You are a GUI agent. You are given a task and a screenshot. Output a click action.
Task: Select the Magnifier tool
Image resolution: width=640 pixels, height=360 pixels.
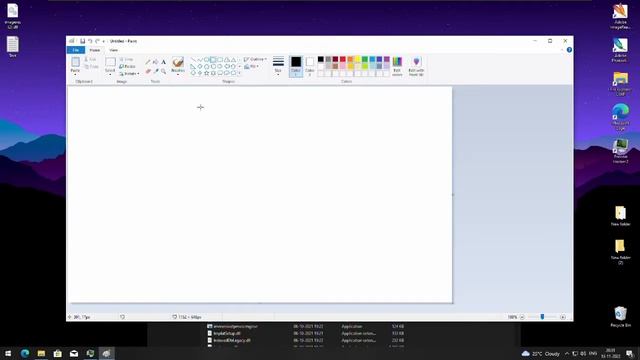pyautogui.click(x=163, y=71)
